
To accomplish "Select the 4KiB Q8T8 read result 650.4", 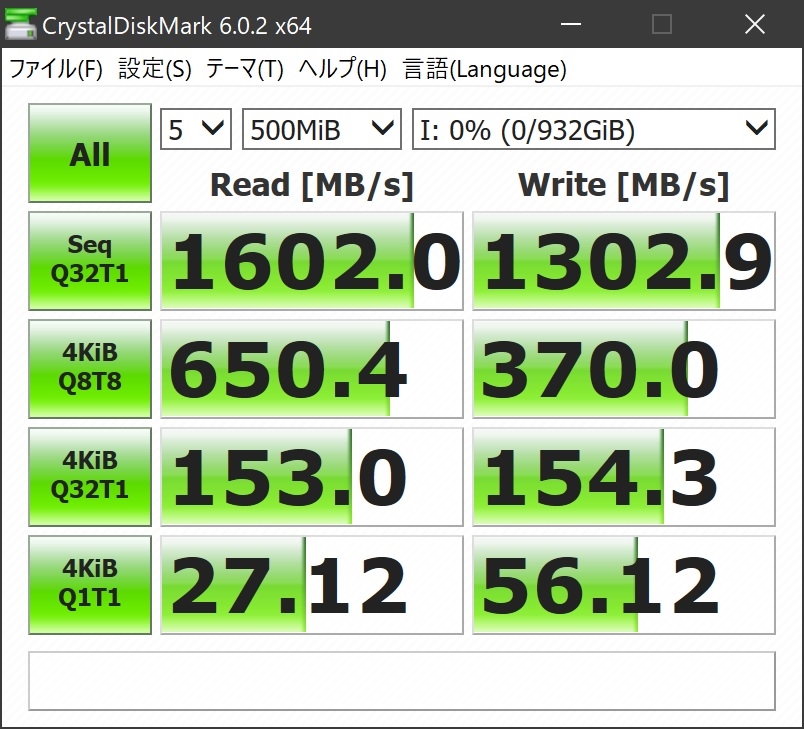I will point(312,369).
